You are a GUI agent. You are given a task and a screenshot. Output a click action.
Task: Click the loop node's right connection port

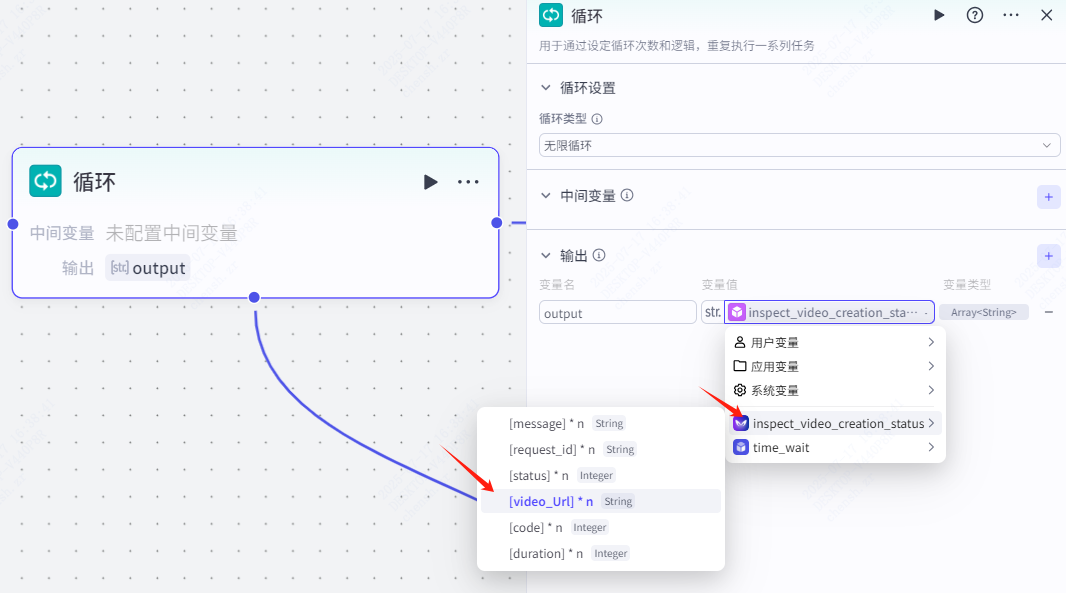click(497, 222)
